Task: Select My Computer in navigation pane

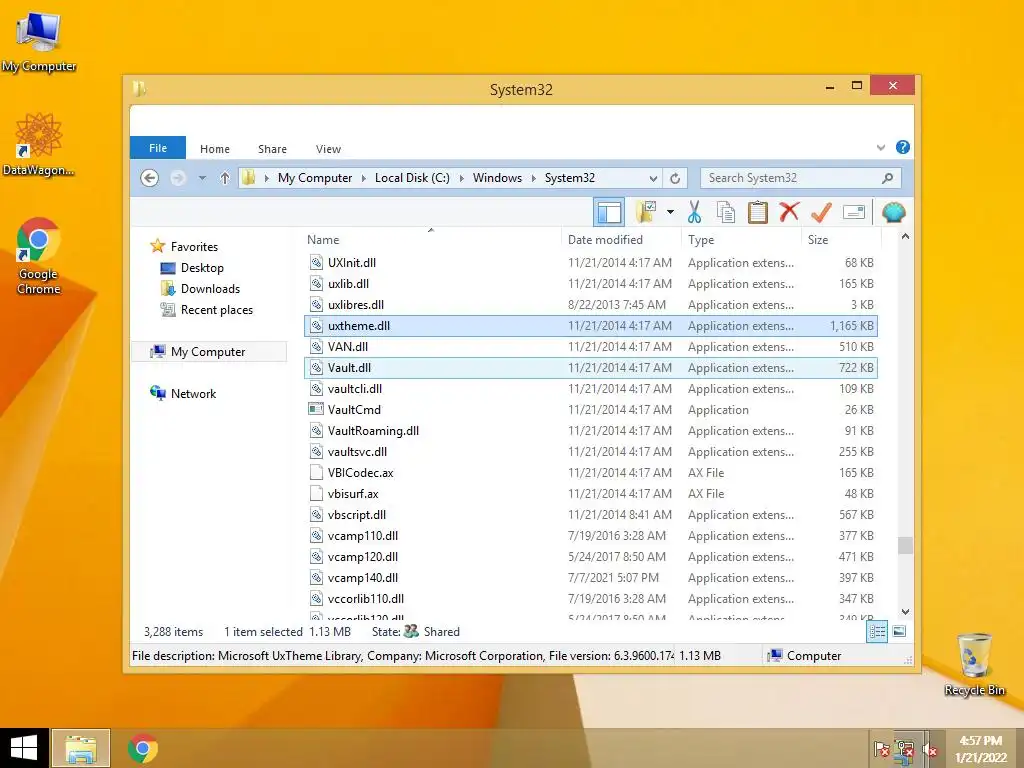Action: point(208,351)
